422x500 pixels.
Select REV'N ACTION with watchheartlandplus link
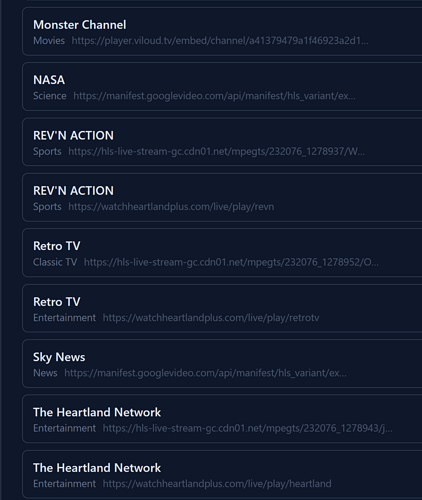222,197
